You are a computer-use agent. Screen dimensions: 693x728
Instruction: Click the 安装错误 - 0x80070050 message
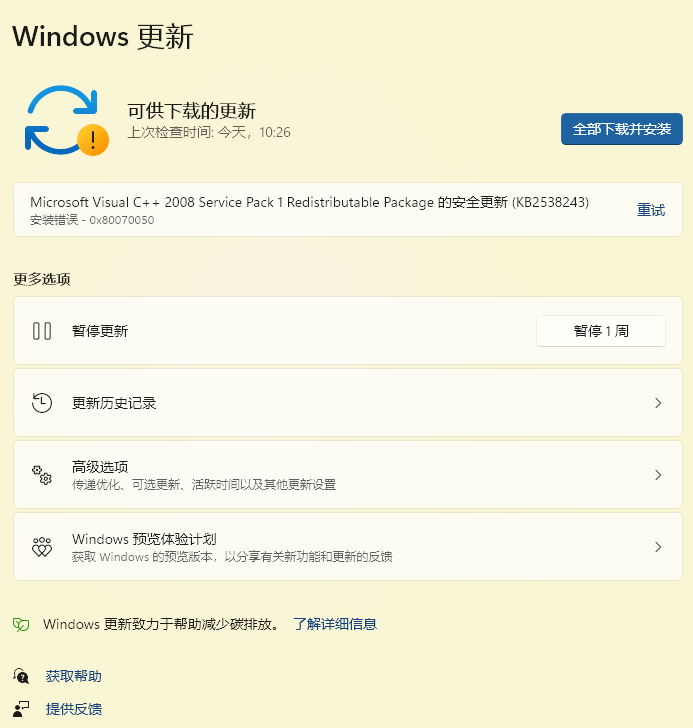[92, 220]
